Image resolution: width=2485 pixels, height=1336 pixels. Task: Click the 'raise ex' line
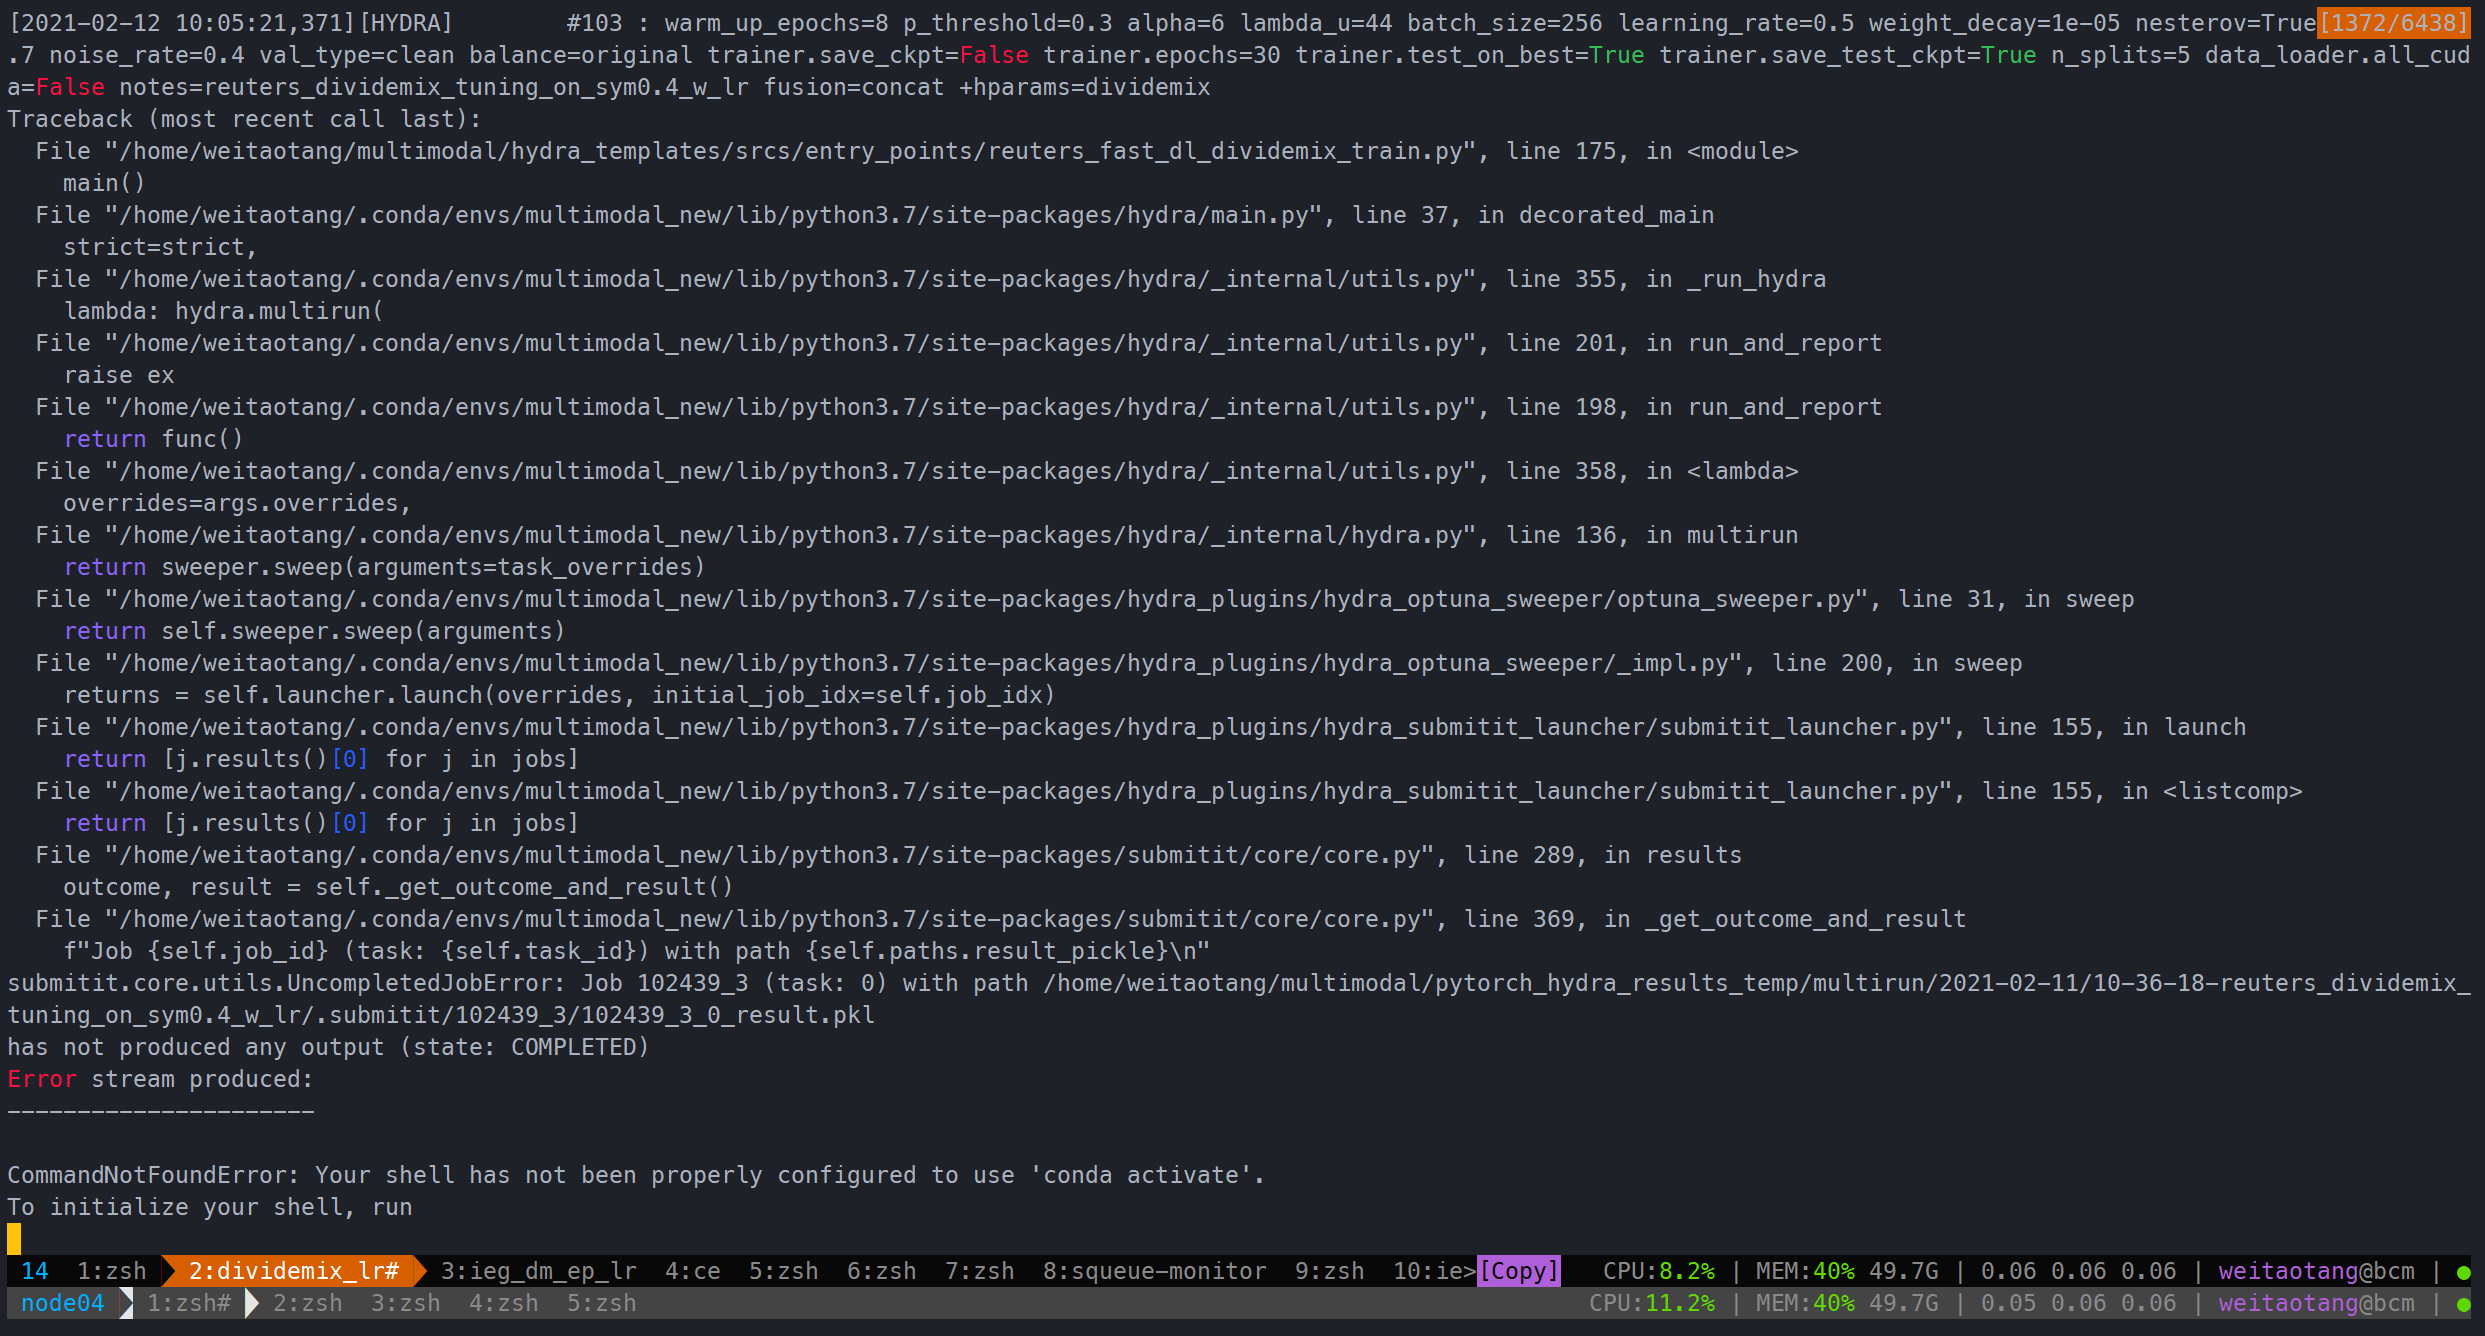click(x=119, y=375)
